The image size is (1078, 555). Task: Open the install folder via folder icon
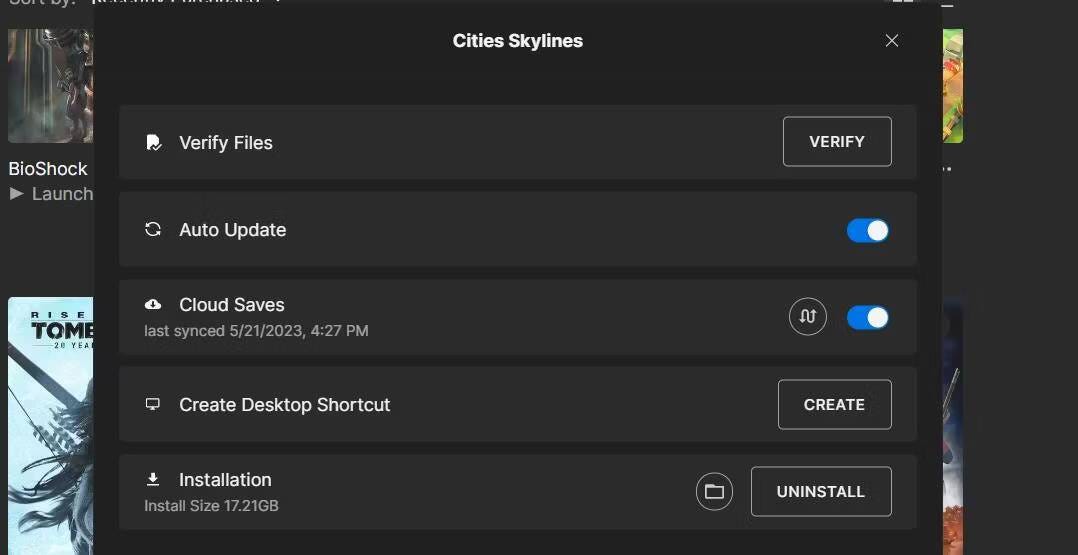[714, 491]
